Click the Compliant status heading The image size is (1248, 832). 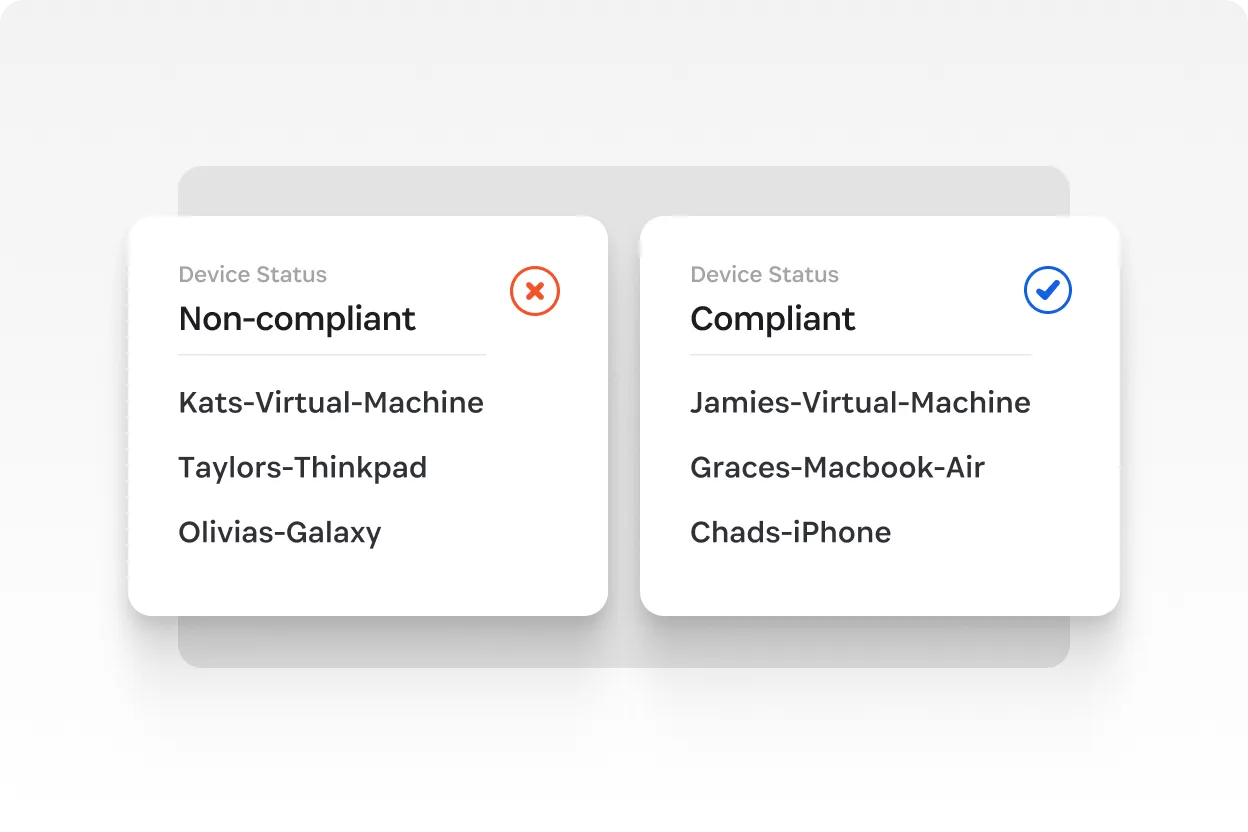[x=772, y=319]
